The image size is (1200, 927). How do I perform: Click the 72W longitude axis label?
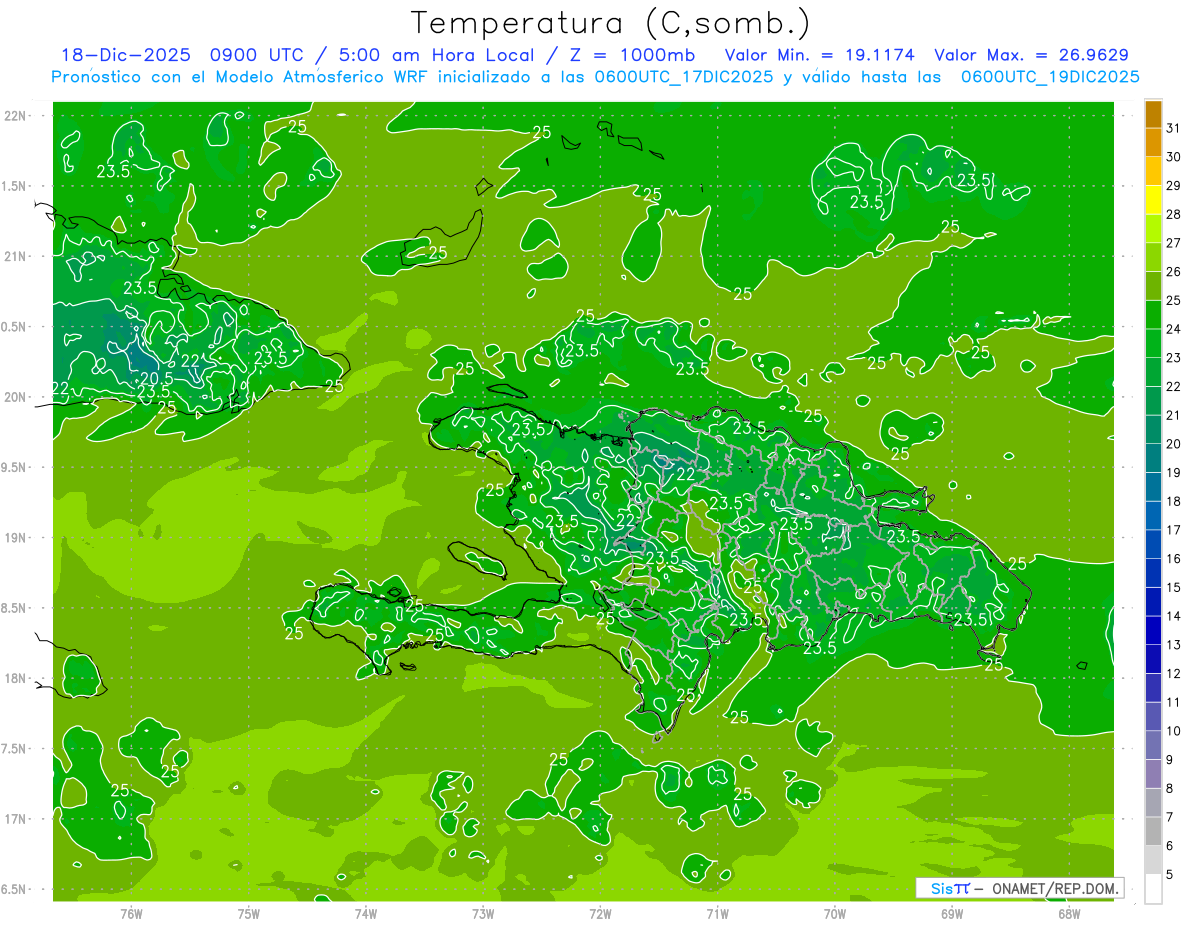(600, 914)
